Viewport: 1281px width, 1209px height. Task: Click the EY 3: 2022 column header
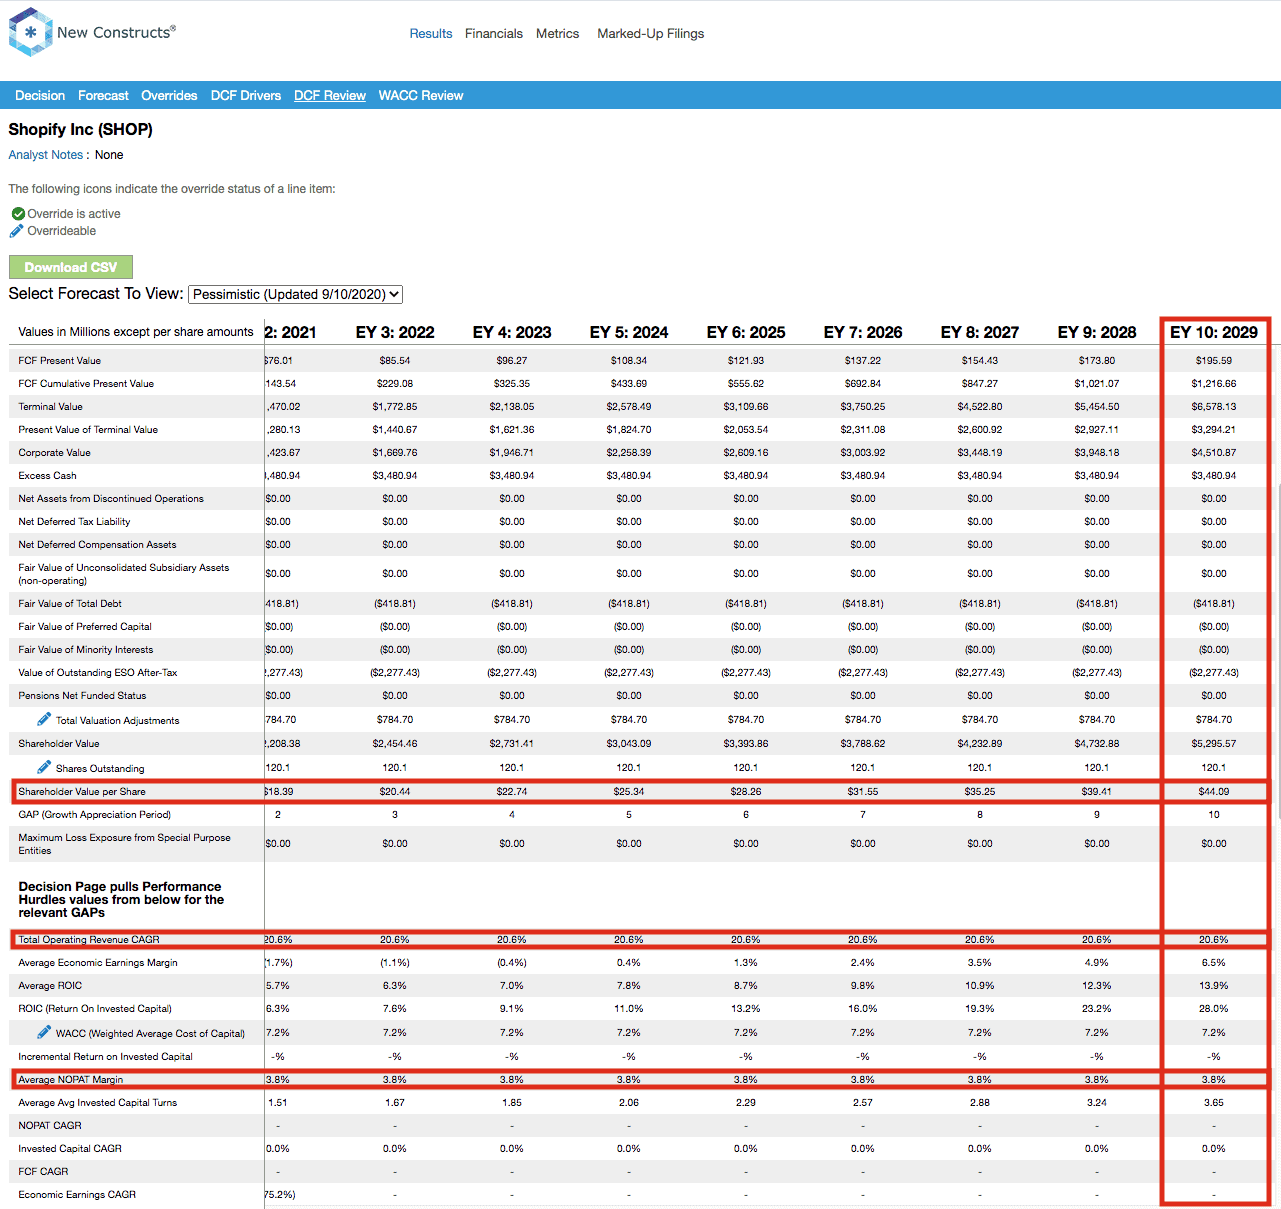click(395, 332)
